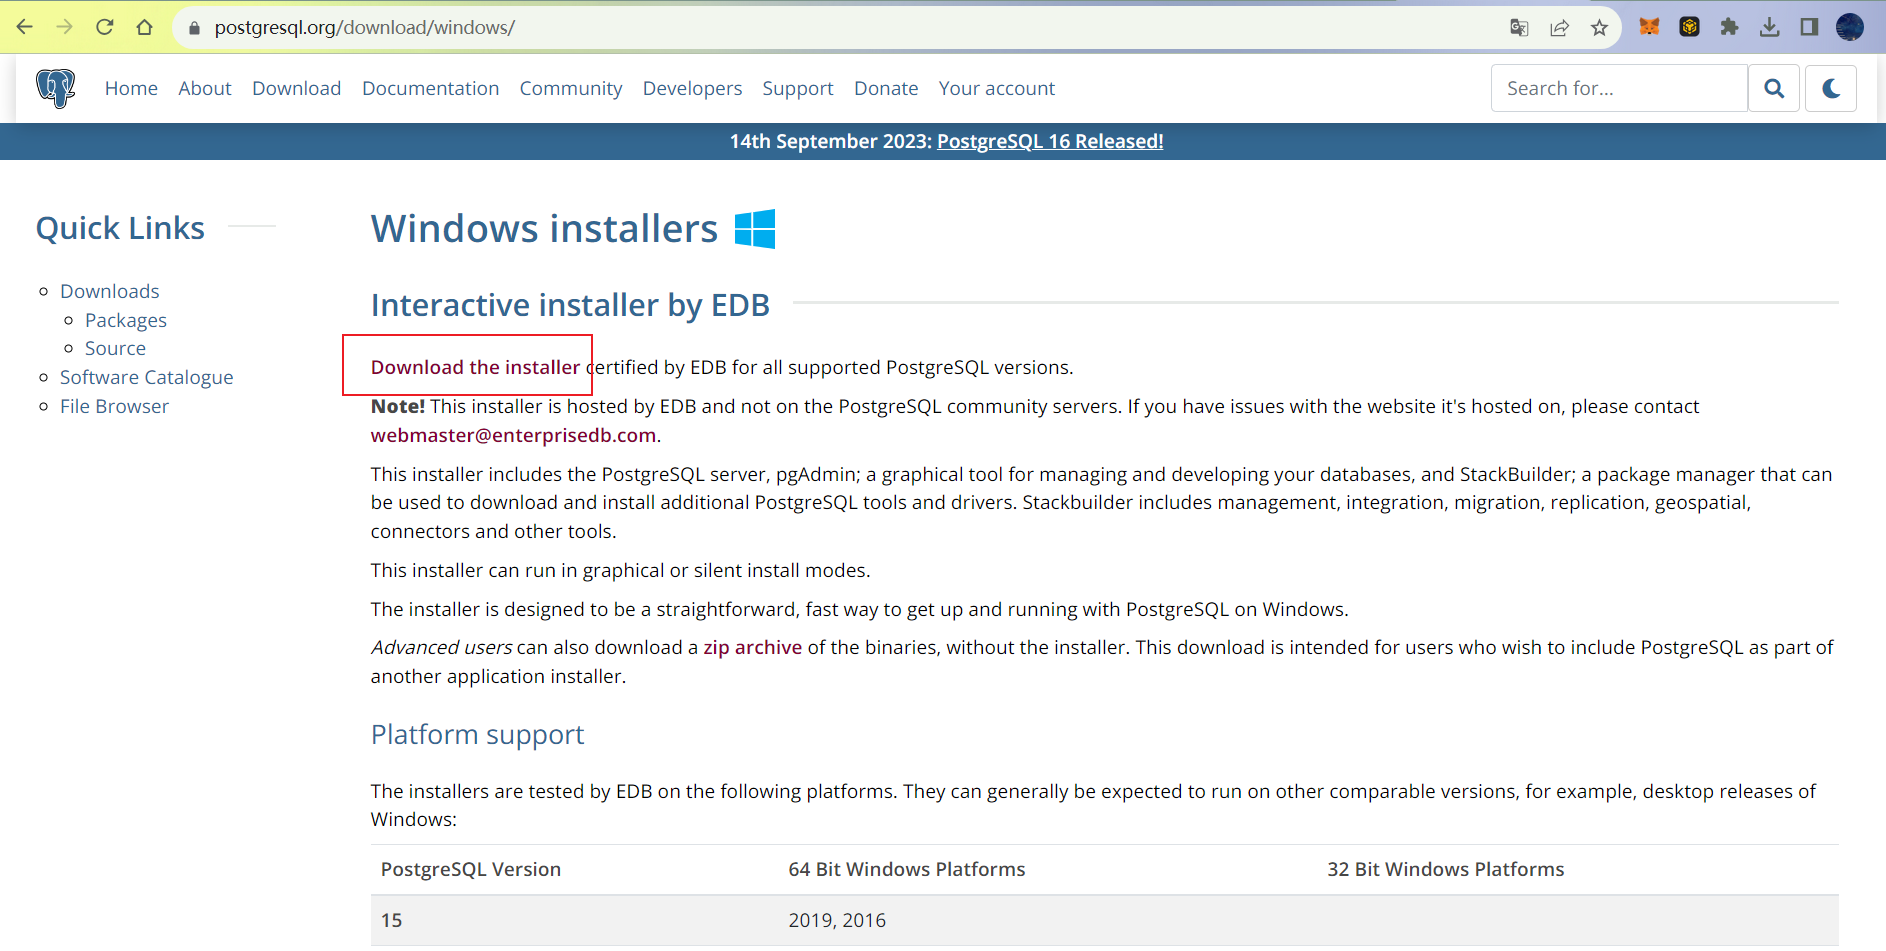This screenshot has width=1886, height=951.
Task: Open Software Catalogue quick link
Action: click(x=147, y=377)
